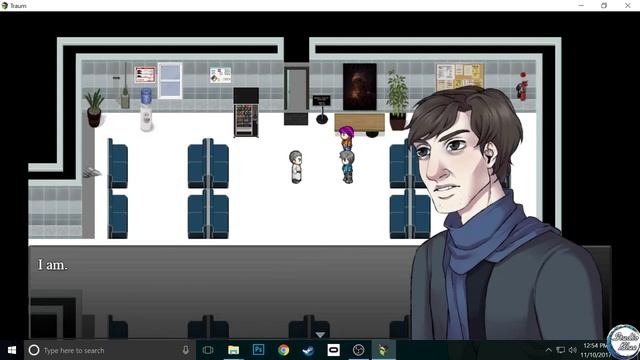Click the gray door at the back wall
This screenshot has height=360, width=640.
(296, 89)
